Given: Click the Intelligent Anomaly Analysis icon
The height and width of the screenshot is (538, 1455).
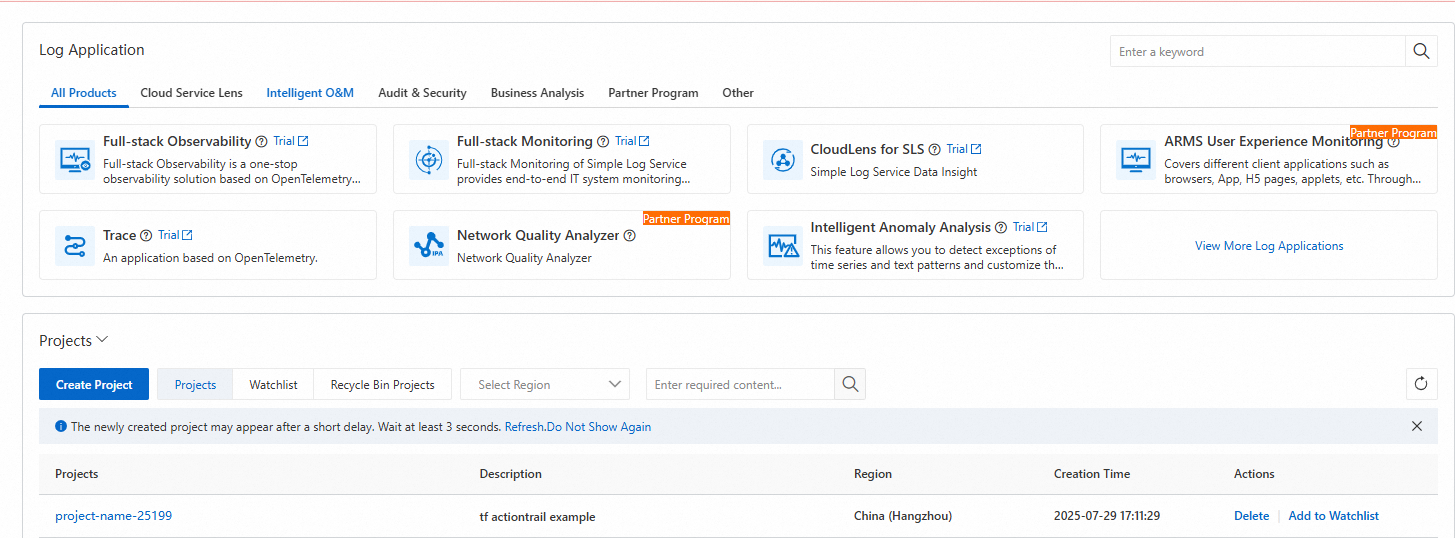Looking at the screenshot, I should 783,245.
